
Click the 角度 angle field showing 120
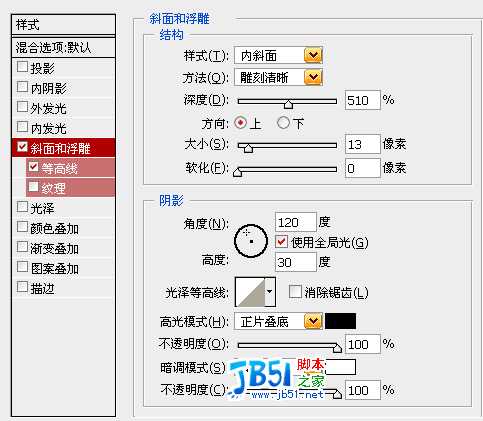click(296, 222)
